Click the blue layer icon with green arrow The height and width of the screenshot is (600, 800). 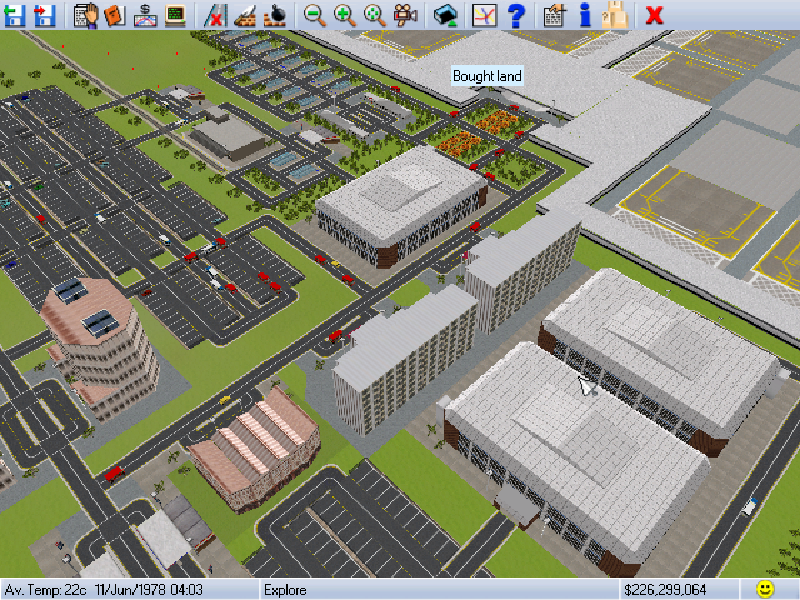445,14
